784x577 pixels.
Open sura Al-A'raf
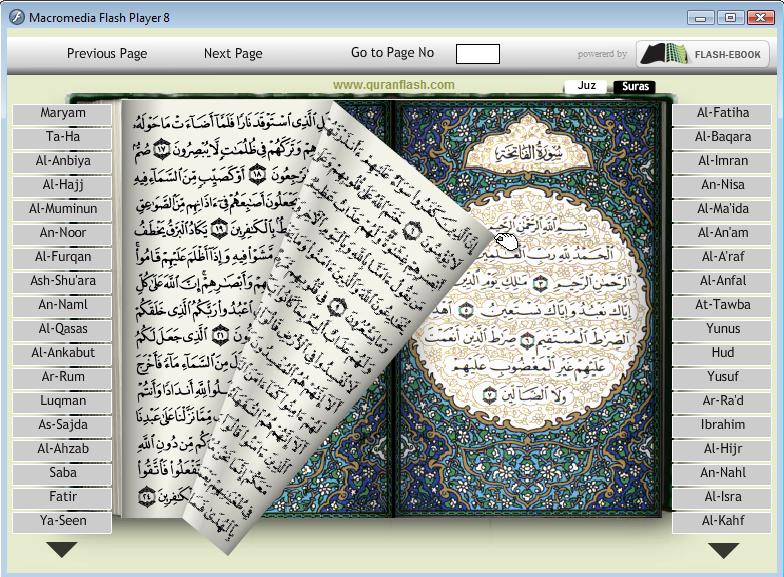722,258
